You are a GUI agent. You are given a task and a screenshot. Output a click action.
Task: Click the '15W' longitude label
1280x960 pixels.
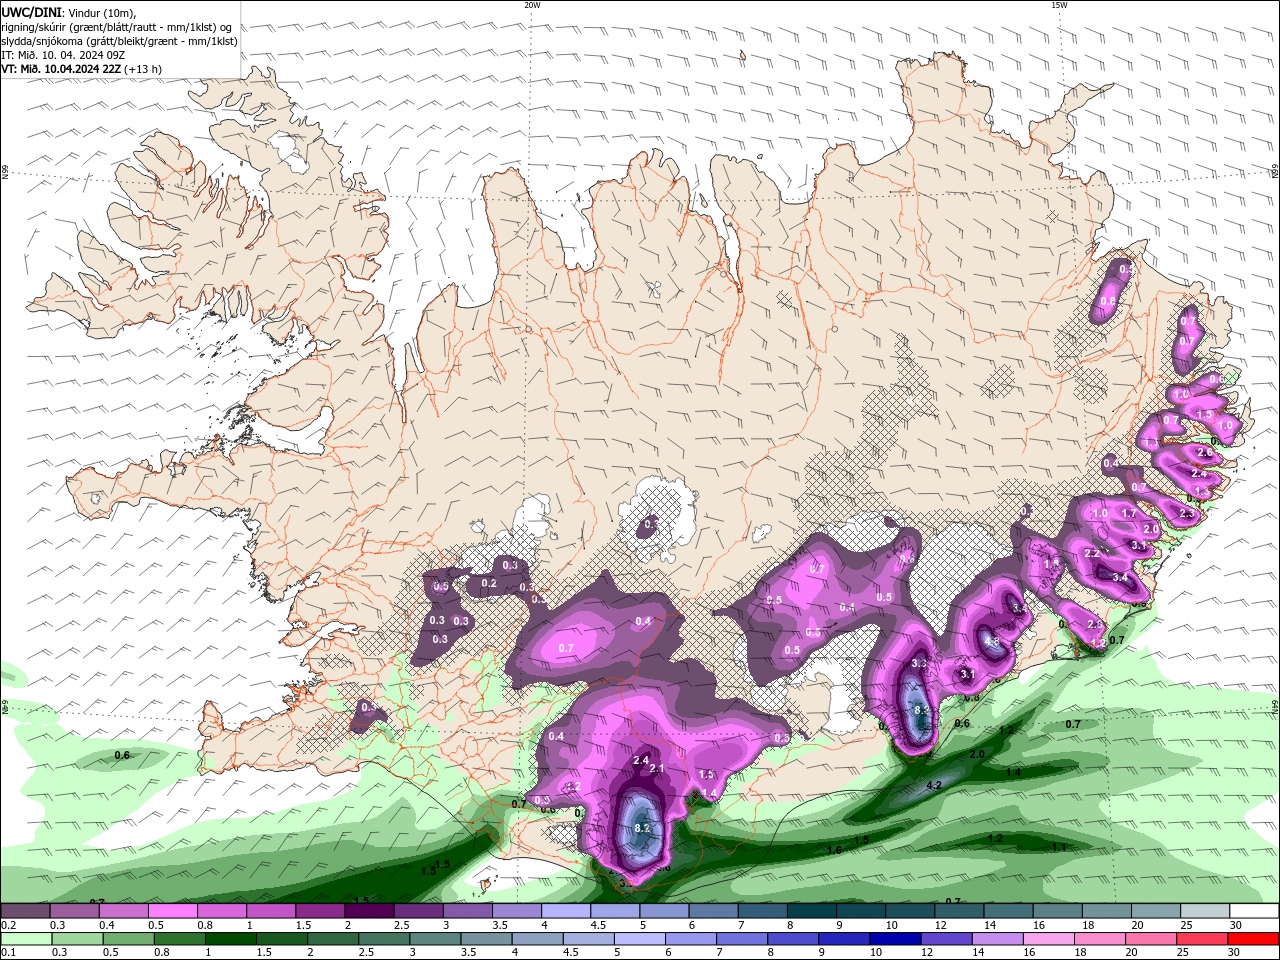pyautogui.click(x=1059, y=5)
